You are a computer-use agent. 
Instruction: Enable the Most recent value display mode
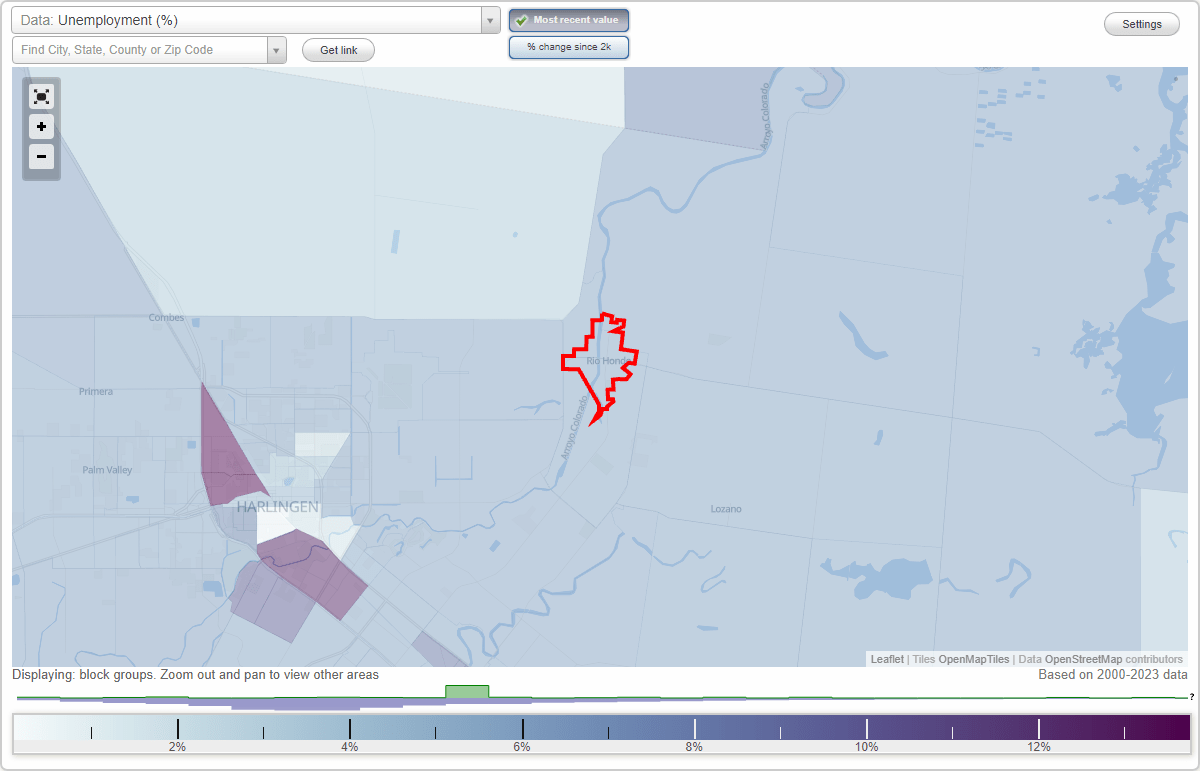(568, 19)
